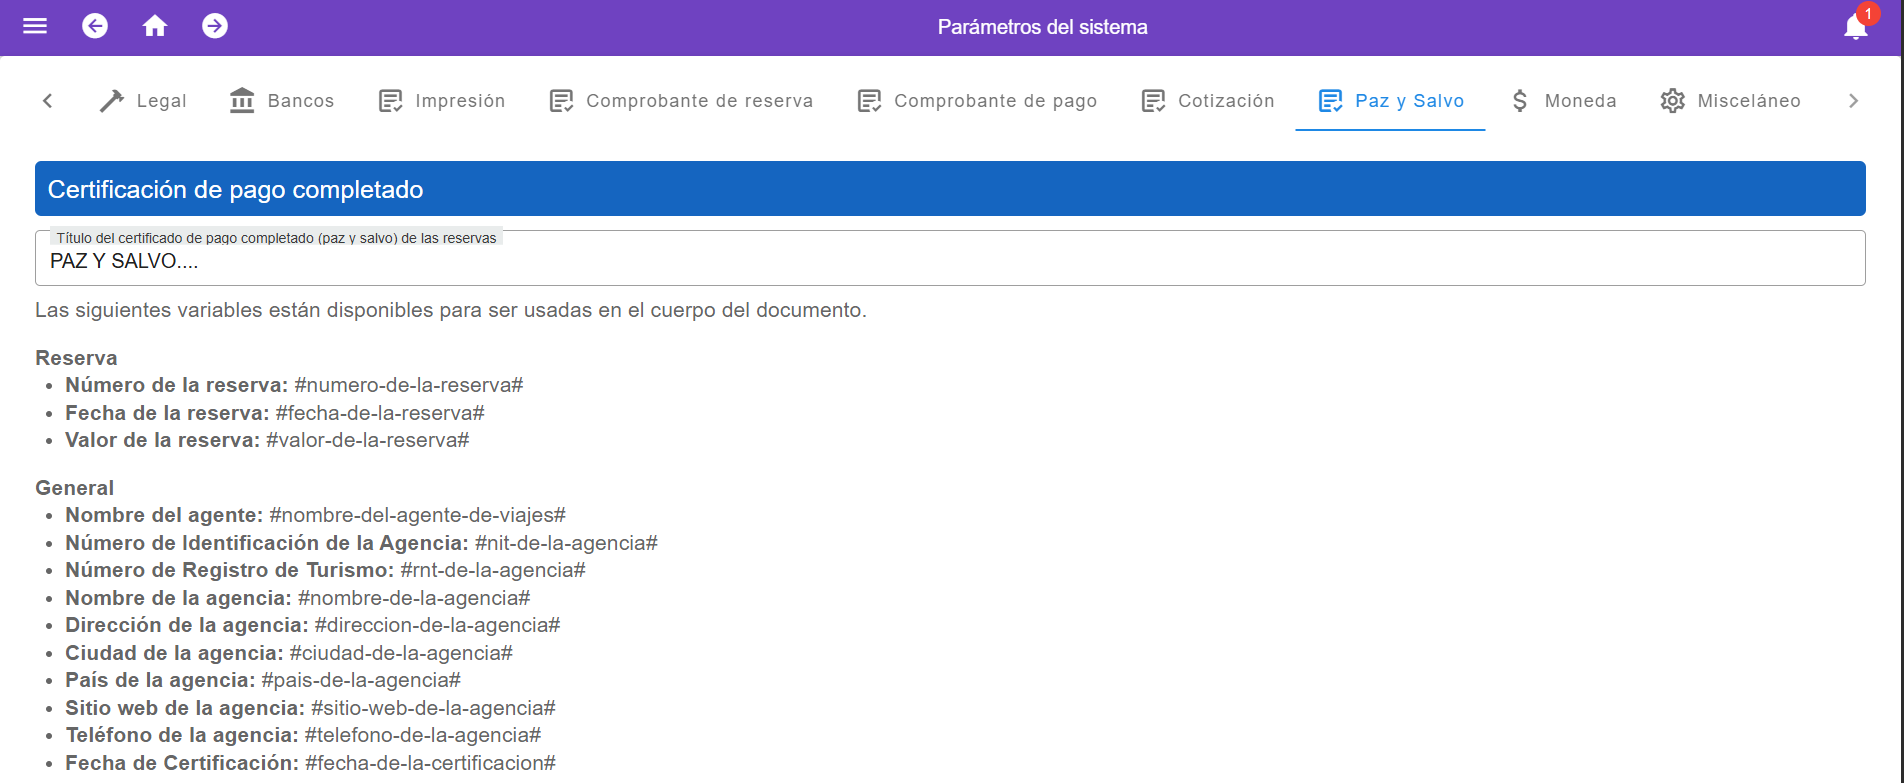1904x783 pixels.
Task: Go back using the left arrow icon
Action: (95, 26)
